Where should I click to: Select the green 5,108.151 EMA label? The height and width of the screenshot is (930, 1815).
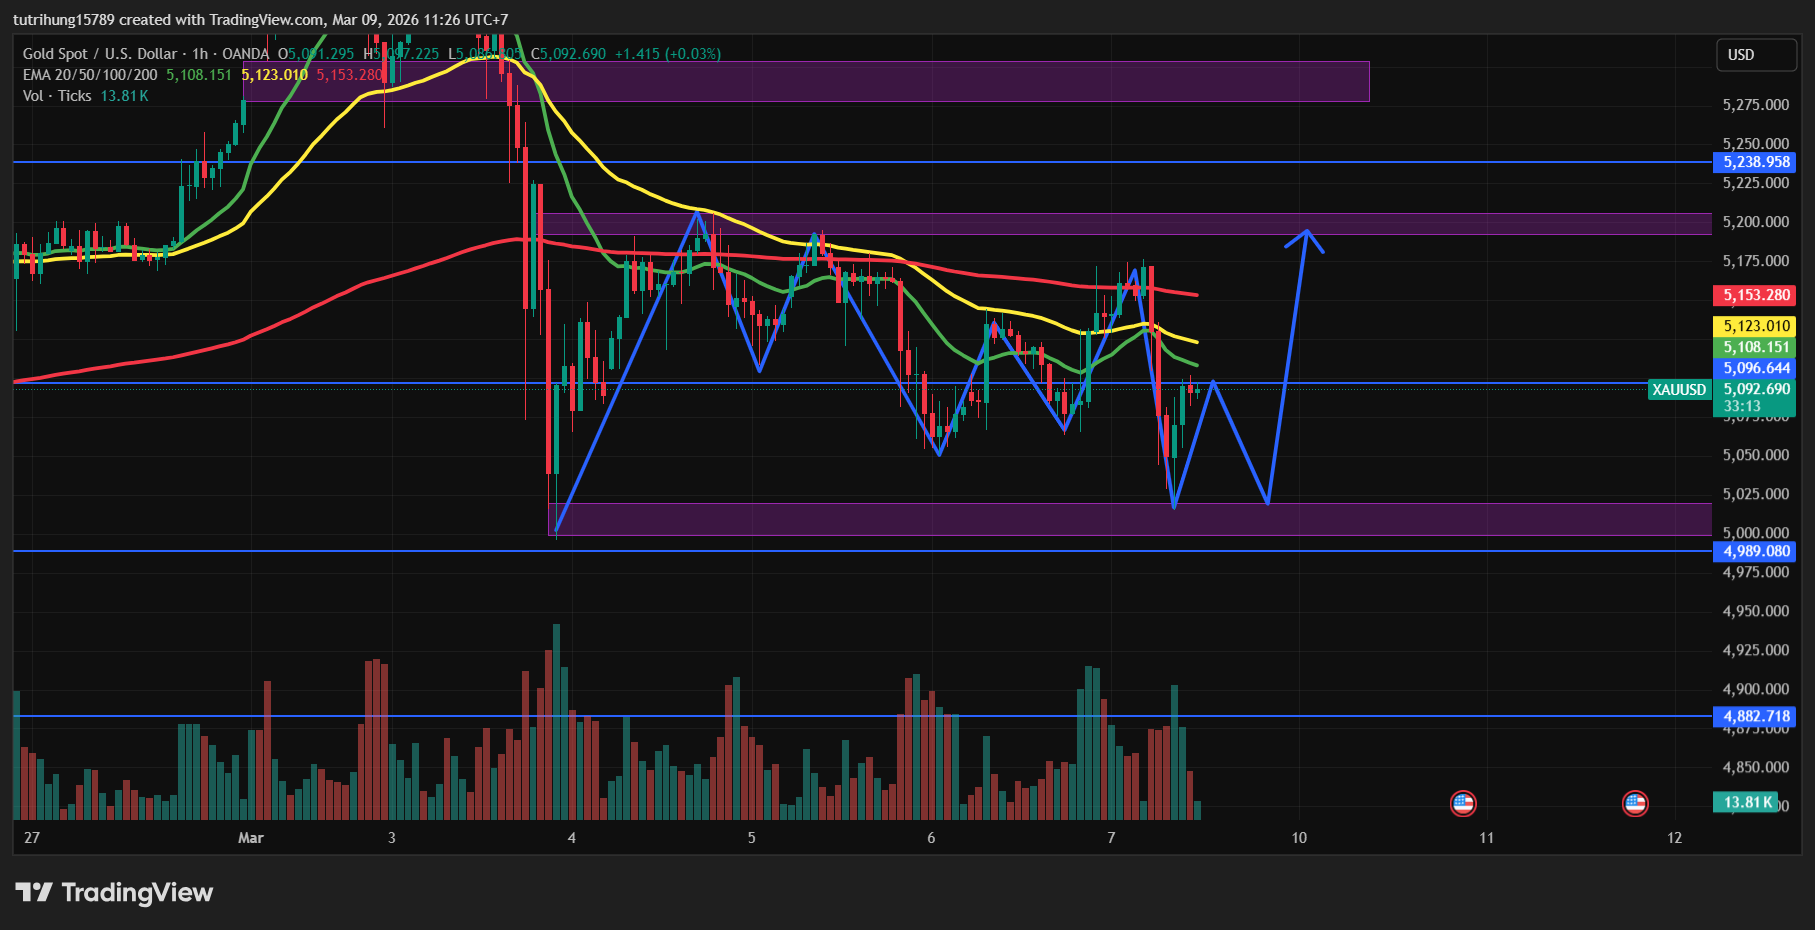[1756, 347]
